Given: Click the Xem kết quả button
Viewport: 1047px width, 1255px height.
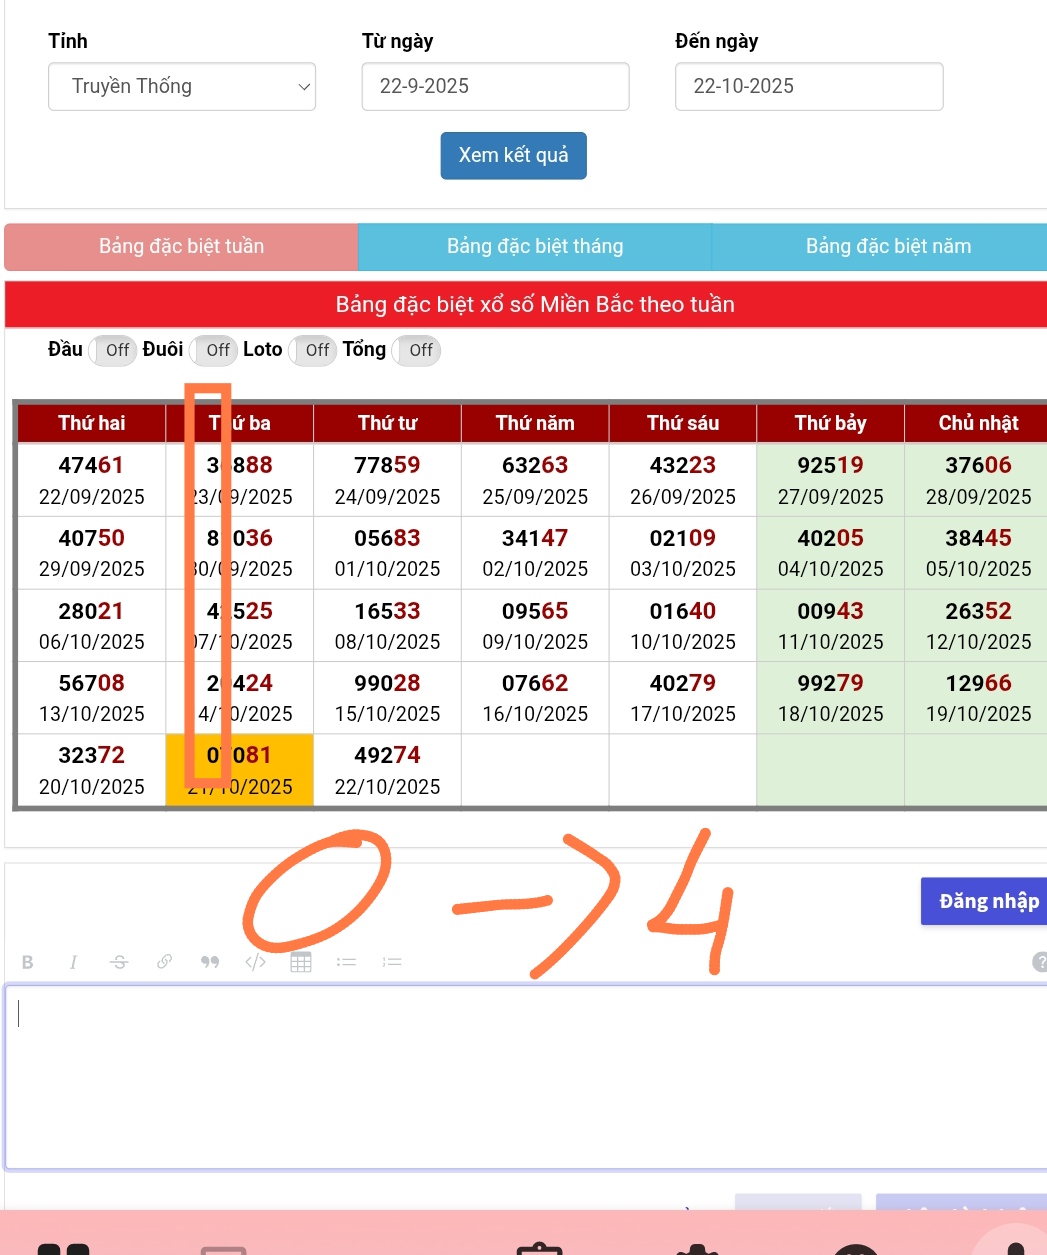Looking at the screenshot, I should pyautogui.click(x=513, y=156).
